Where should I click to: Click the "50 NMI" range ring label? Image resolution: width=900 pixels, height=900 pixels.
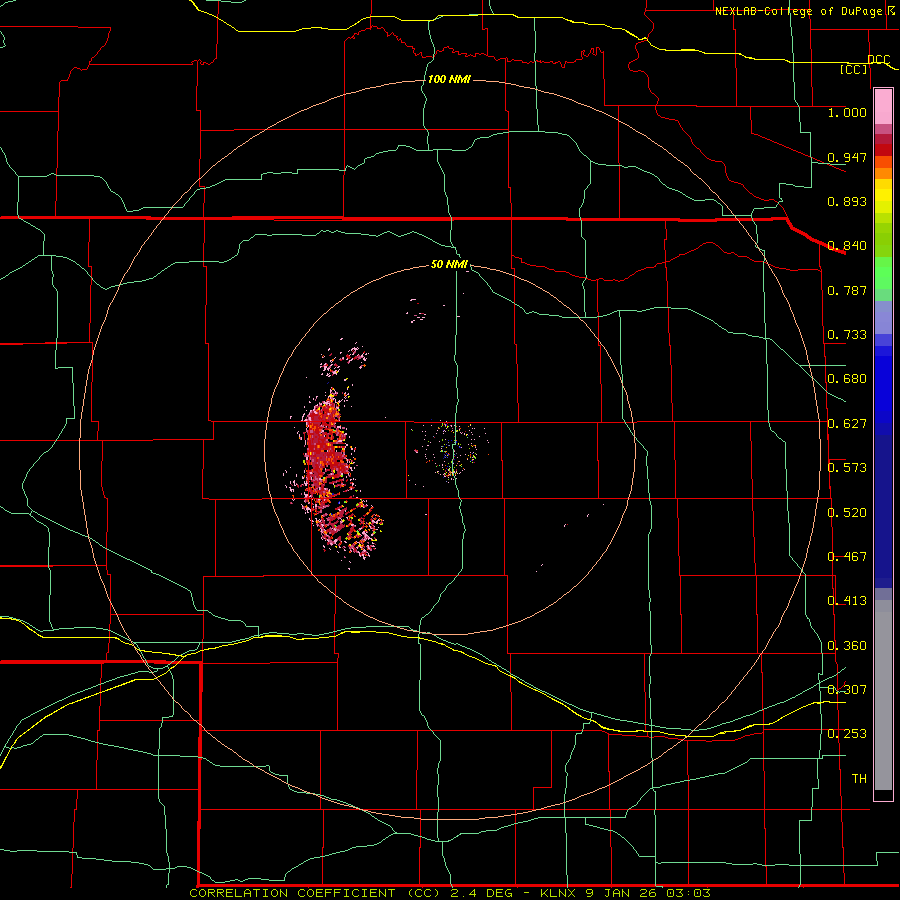[x=449, y=265]
